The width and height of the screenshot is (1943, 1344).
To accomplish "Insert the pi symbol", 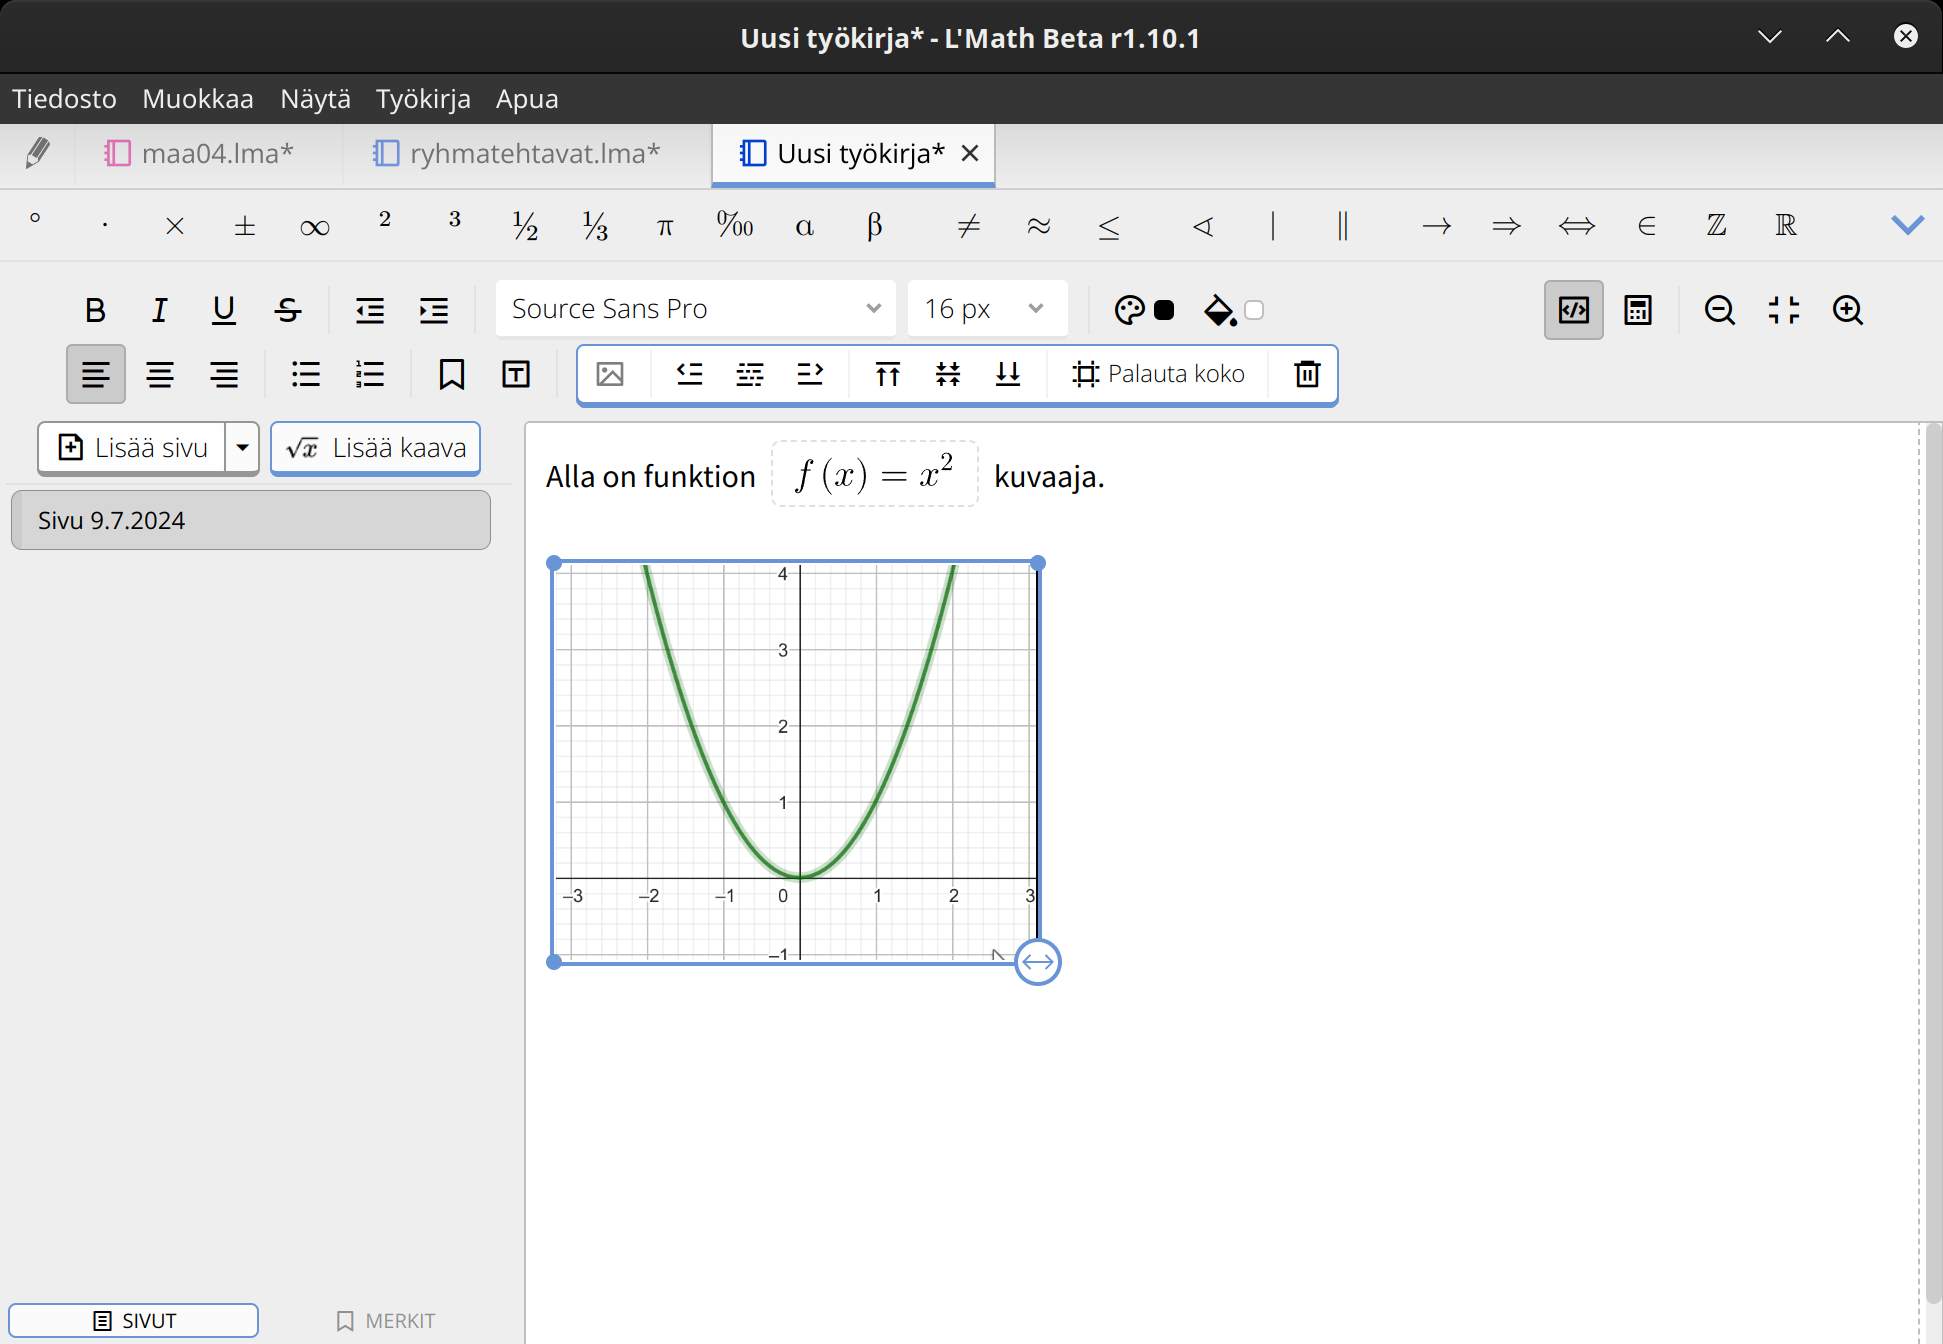I will (x=665, y=226).
